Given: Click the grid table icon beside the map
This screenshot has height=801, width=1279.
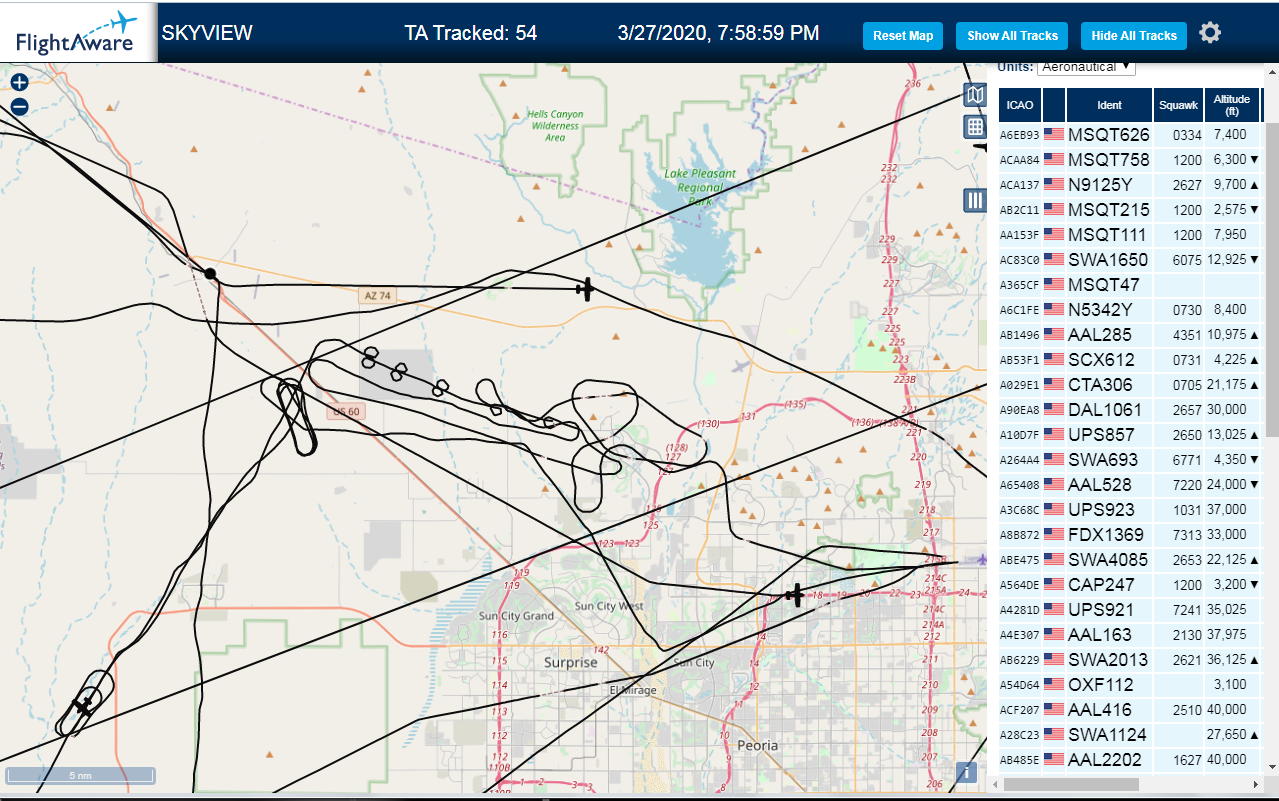Looking at the screenshot, I should point(975,127).
